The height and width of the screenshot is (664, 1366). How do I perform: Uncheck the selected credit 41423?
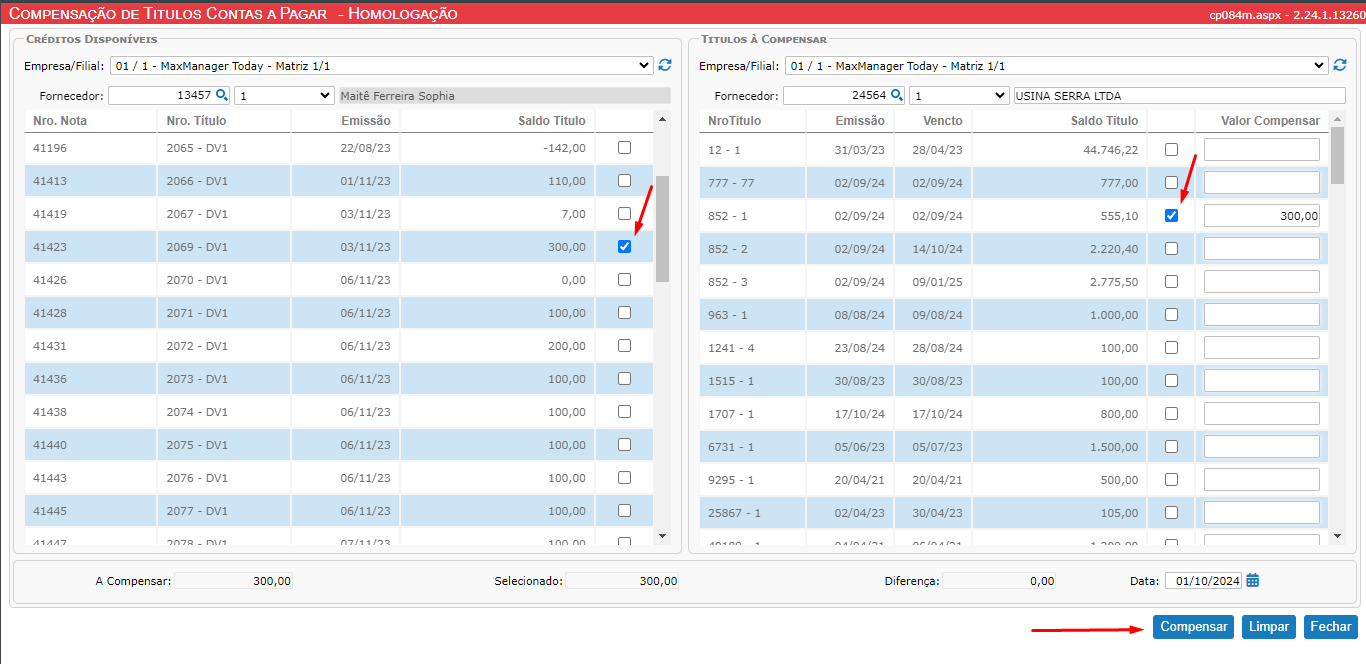pyautogui.click(x=624, y=246)
